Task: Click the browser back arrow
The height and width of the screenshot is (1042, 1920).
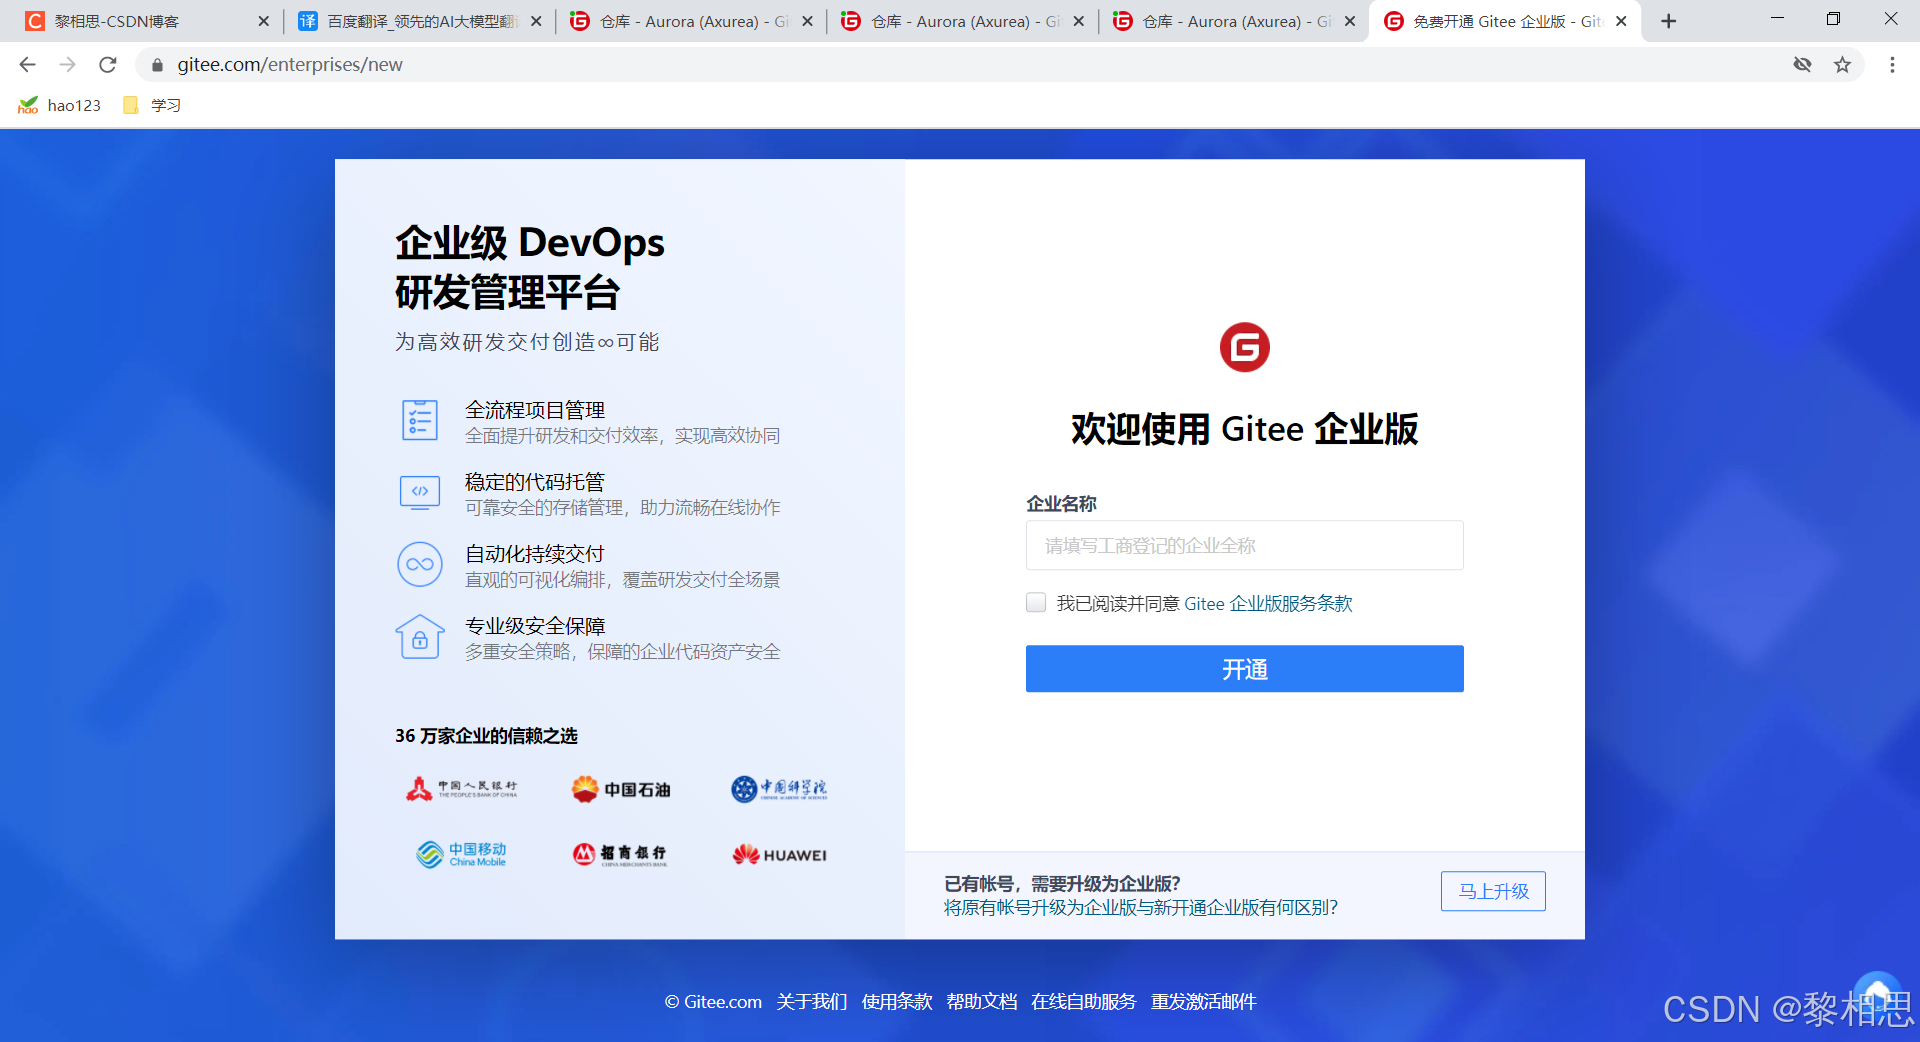Action: point(27,65)
